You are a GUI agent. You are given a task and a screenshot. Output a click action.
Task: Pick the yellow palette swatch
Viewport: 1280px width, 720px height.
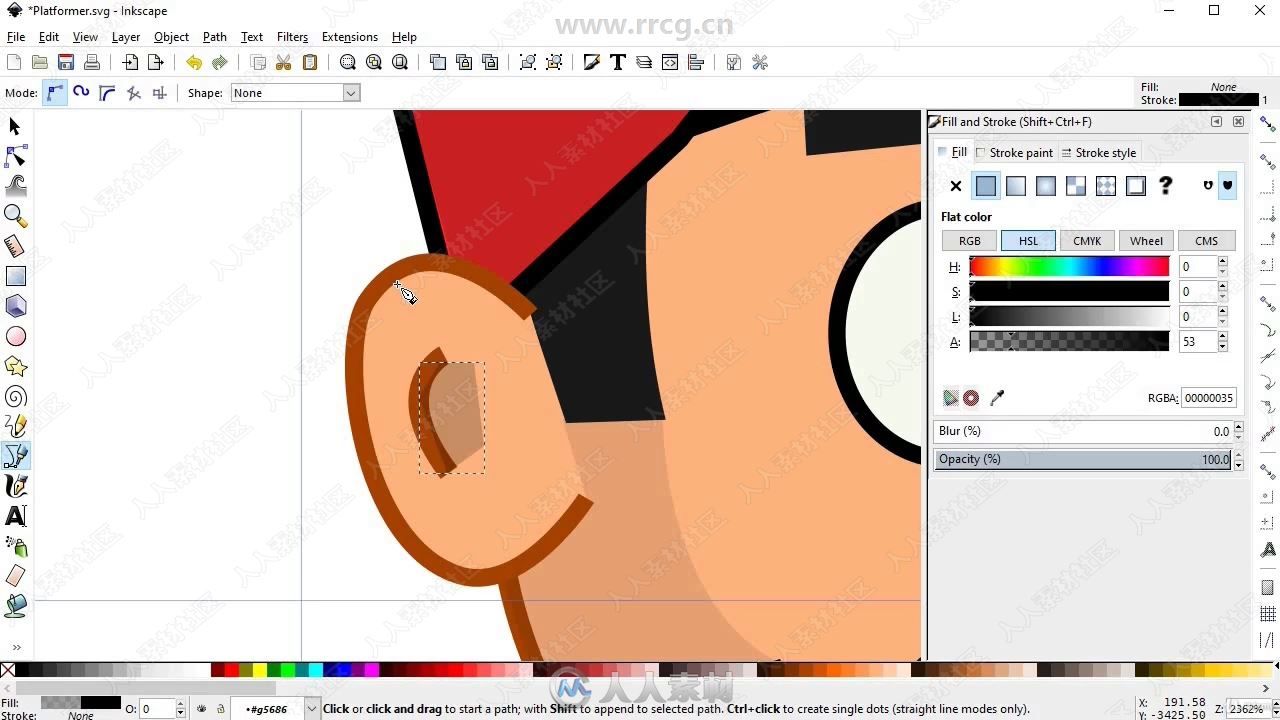pyautogui.click(x=260, y=670)
